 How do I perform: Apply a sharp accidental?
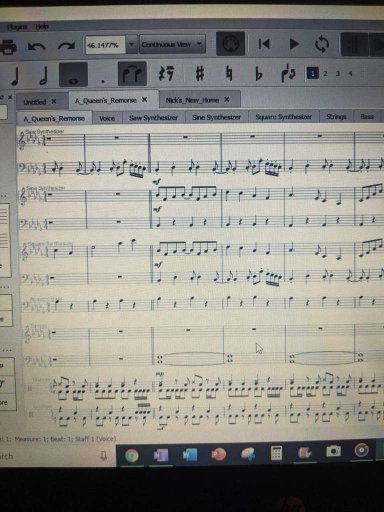click(x=199, y=73)
